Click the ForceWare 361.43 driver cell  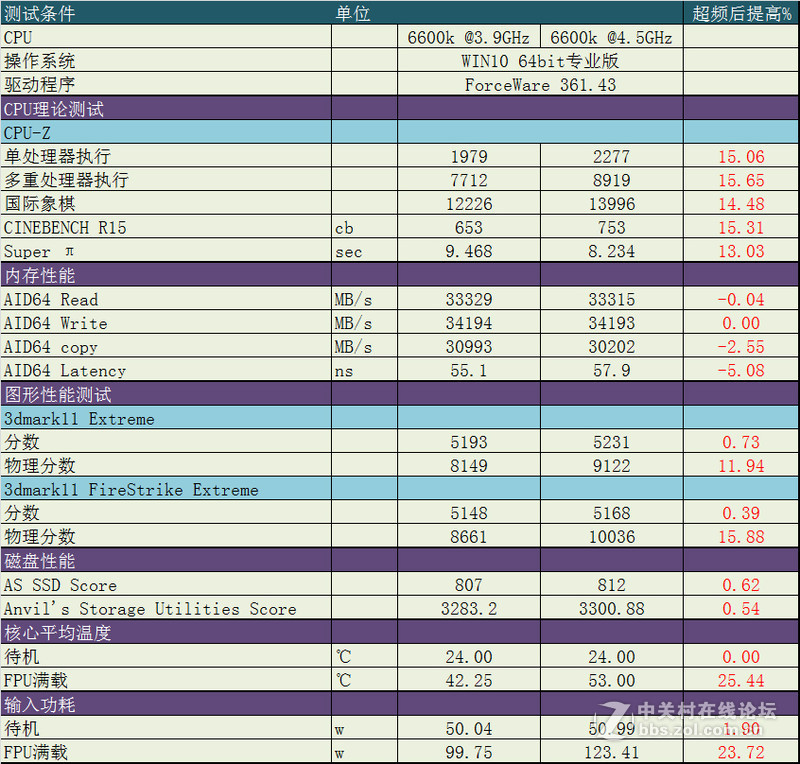[540, 85]
